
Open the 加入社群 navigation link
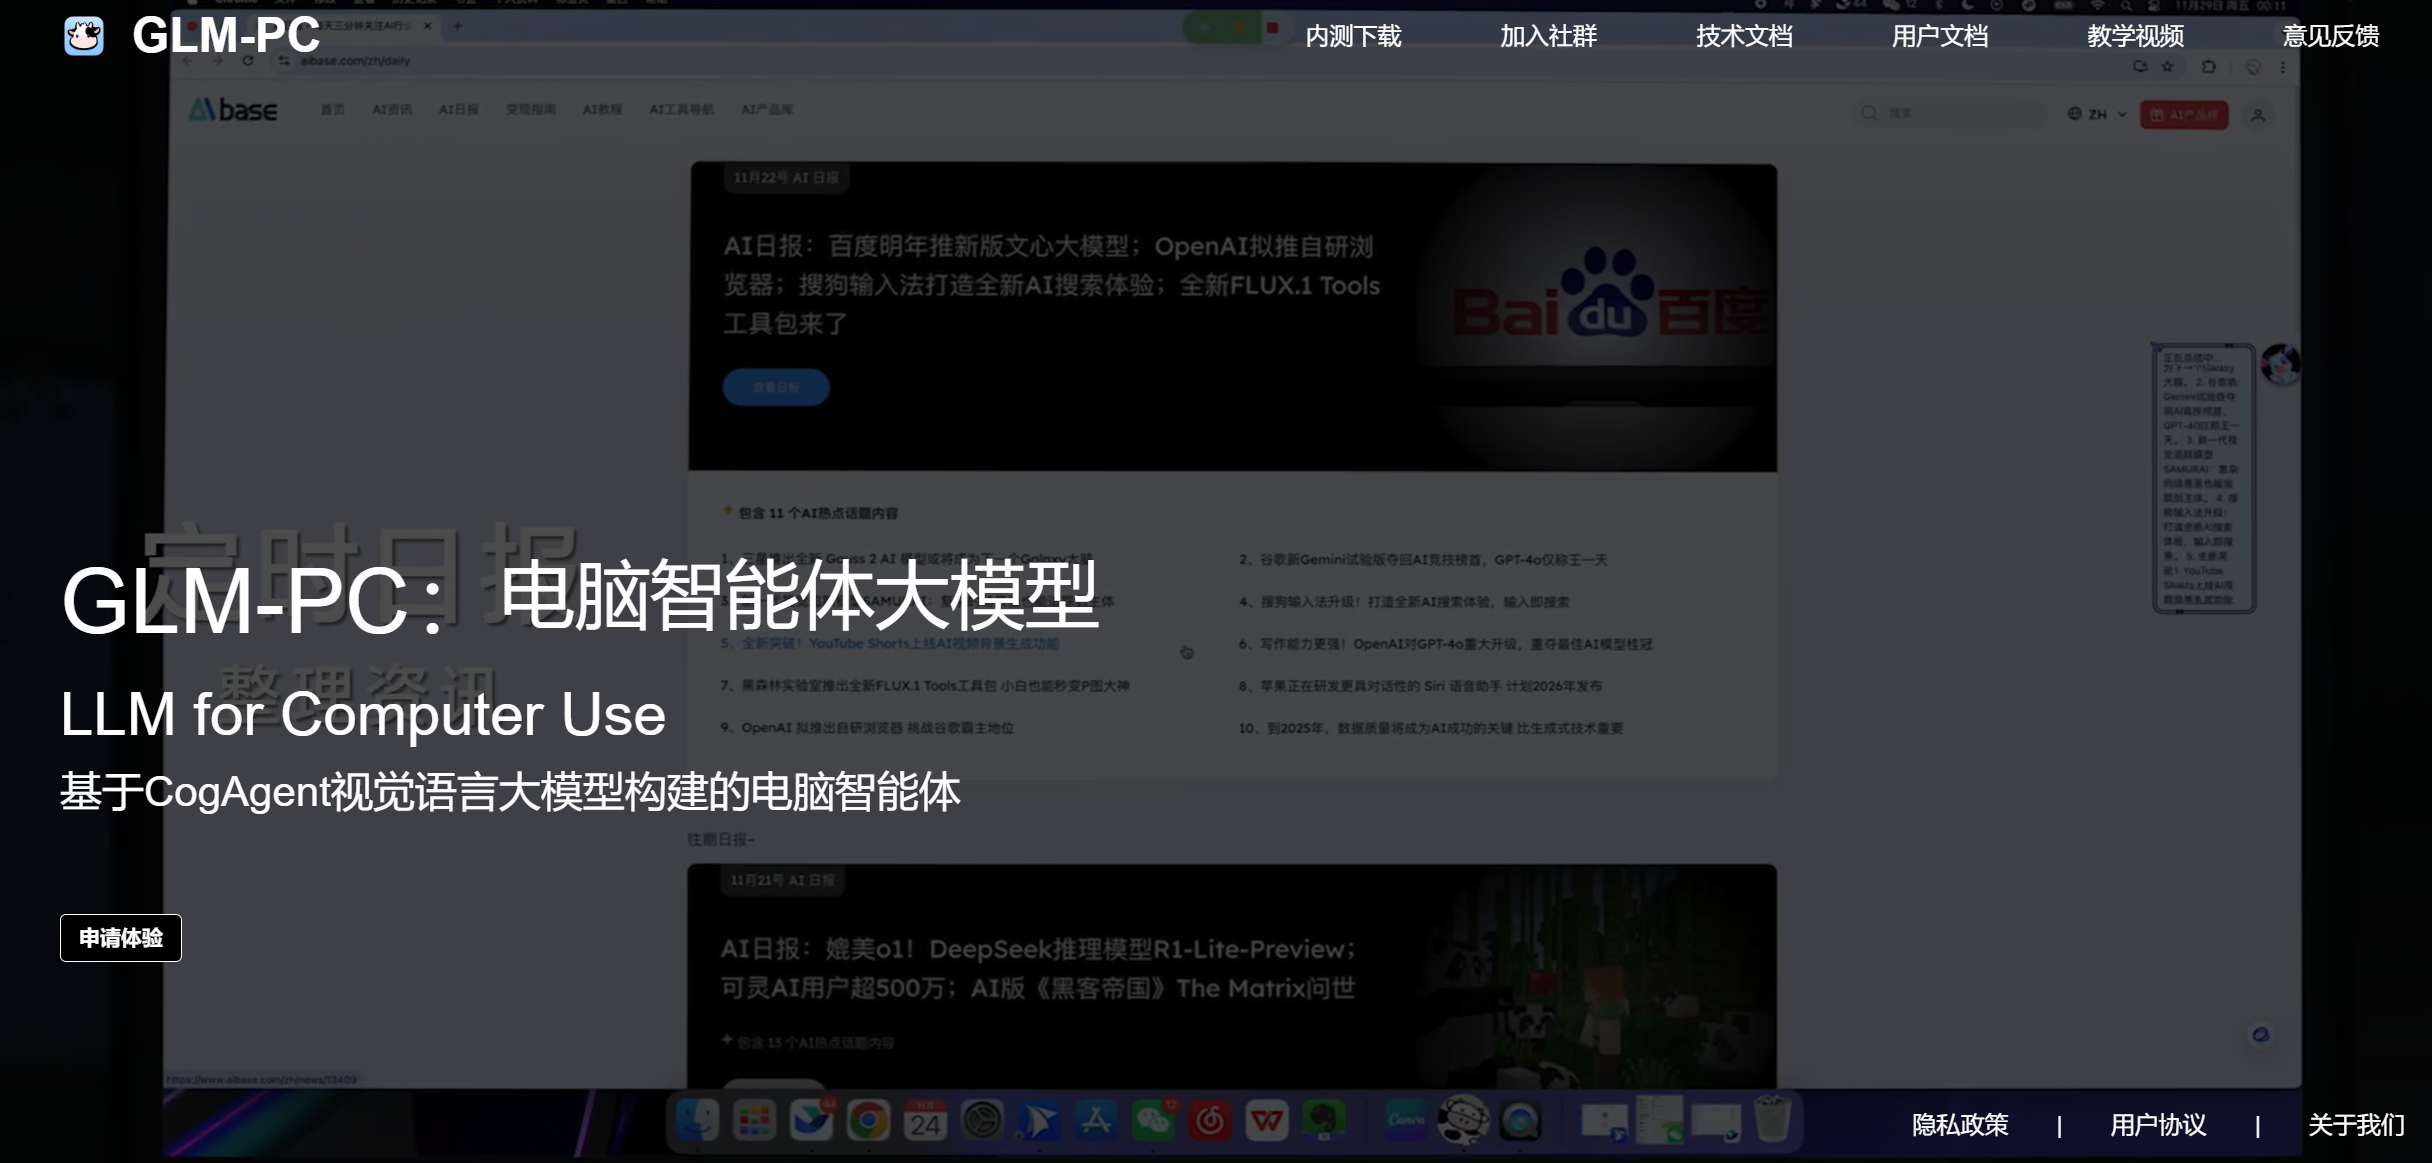pos(1548,36)
